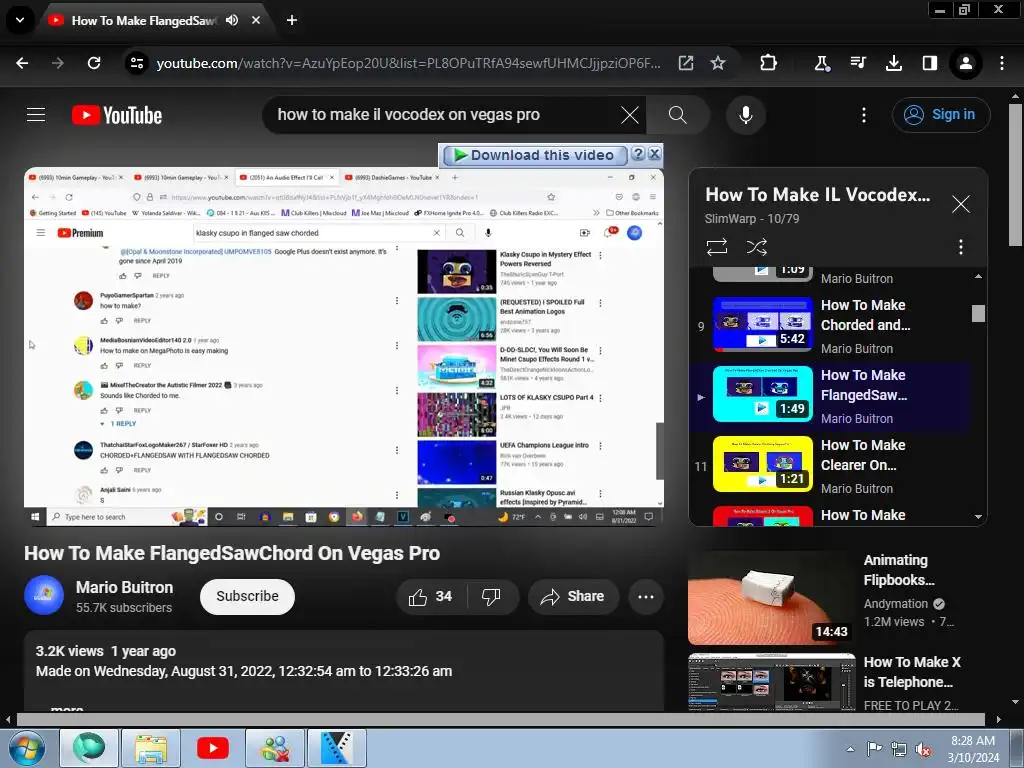Go back to previous page

click(x=22, y=63)
